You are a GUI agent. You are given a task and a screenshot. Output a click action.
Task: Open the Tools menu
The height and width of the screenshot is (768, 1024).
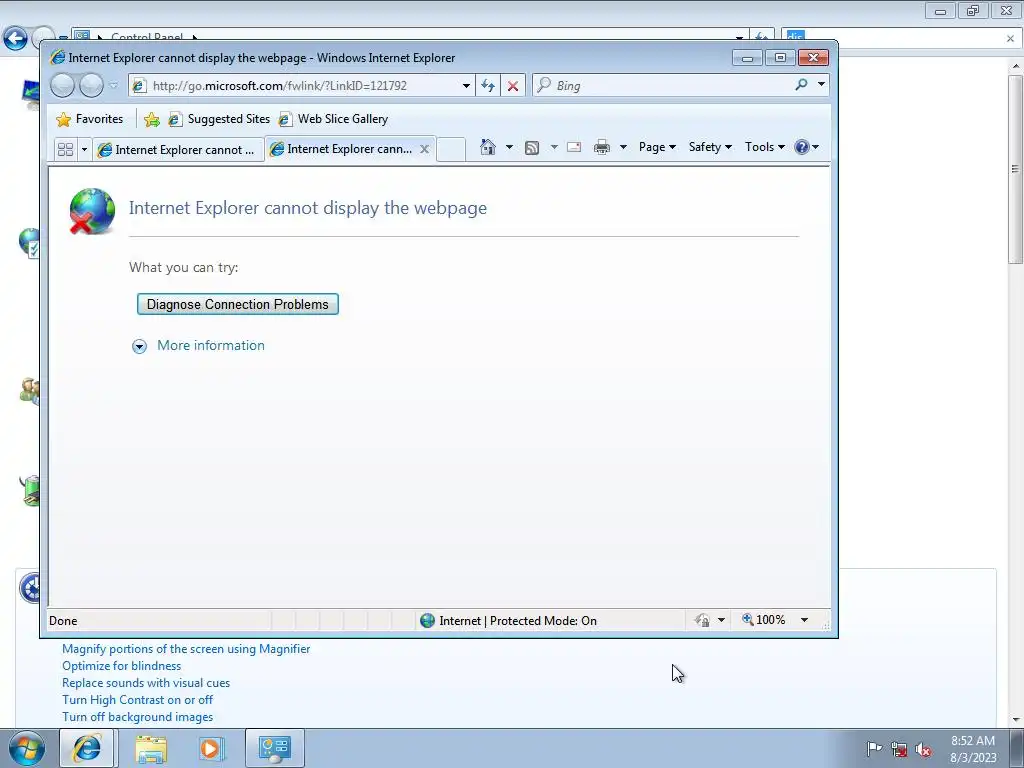pyautogui.click(x=765, y=147)
